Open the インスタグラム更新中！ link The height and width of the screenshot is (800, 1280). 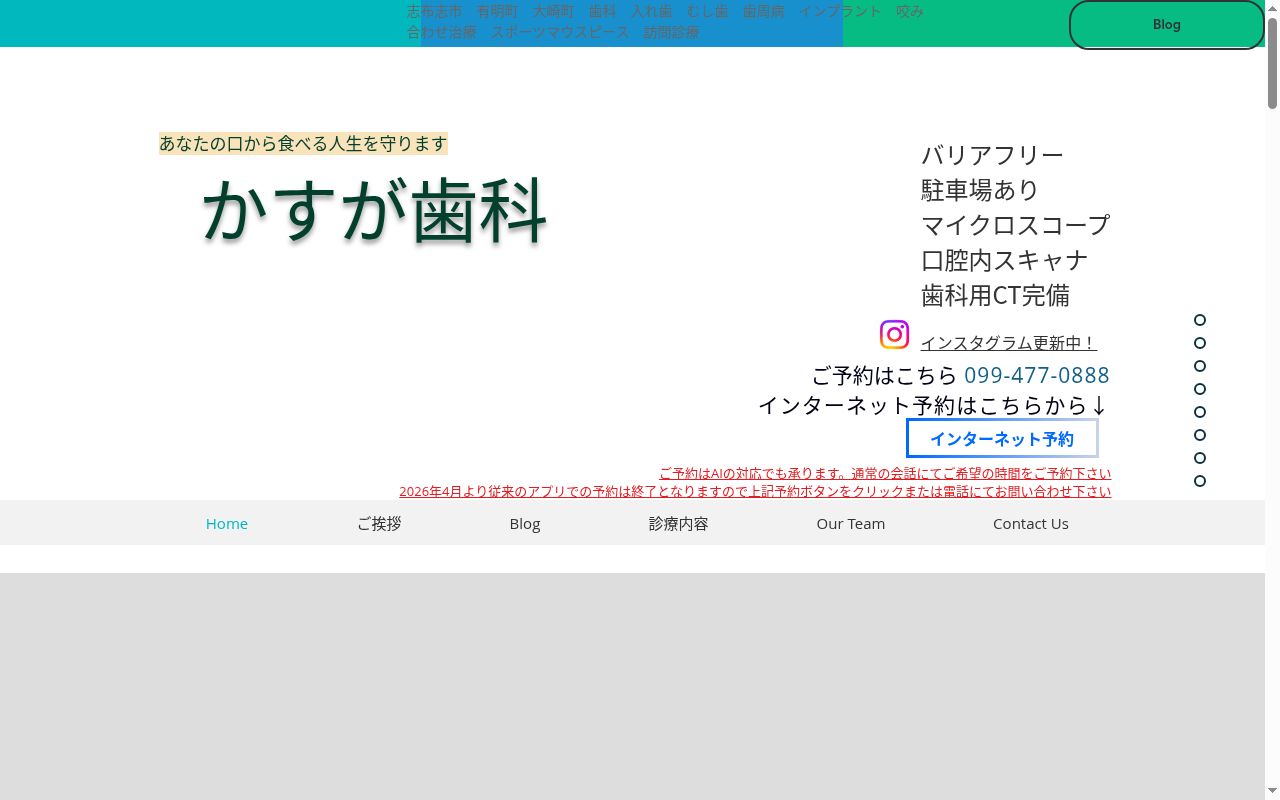pos(1008,343)
